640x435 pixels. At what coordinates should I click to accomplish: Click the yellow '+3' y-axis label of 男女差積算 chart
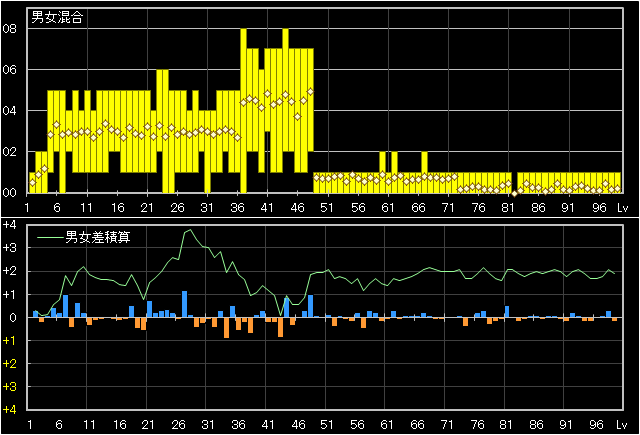9,386
